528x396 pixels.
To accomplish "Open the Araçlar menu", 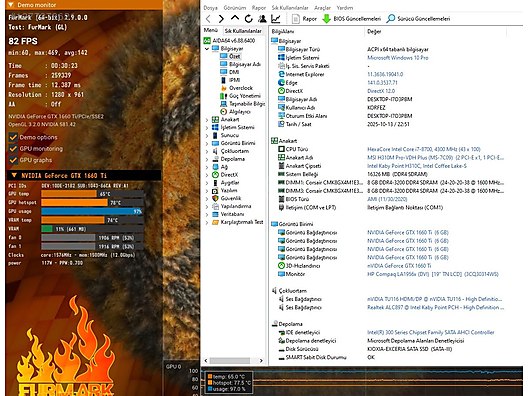I will pyautogui.click(x=322, y=7).
